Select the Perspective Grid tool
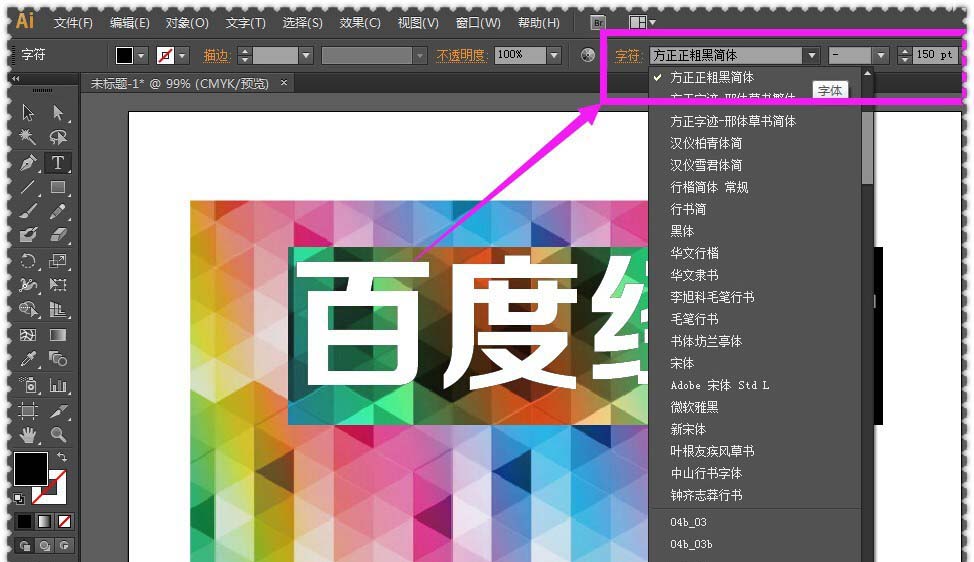 point(58,309)
